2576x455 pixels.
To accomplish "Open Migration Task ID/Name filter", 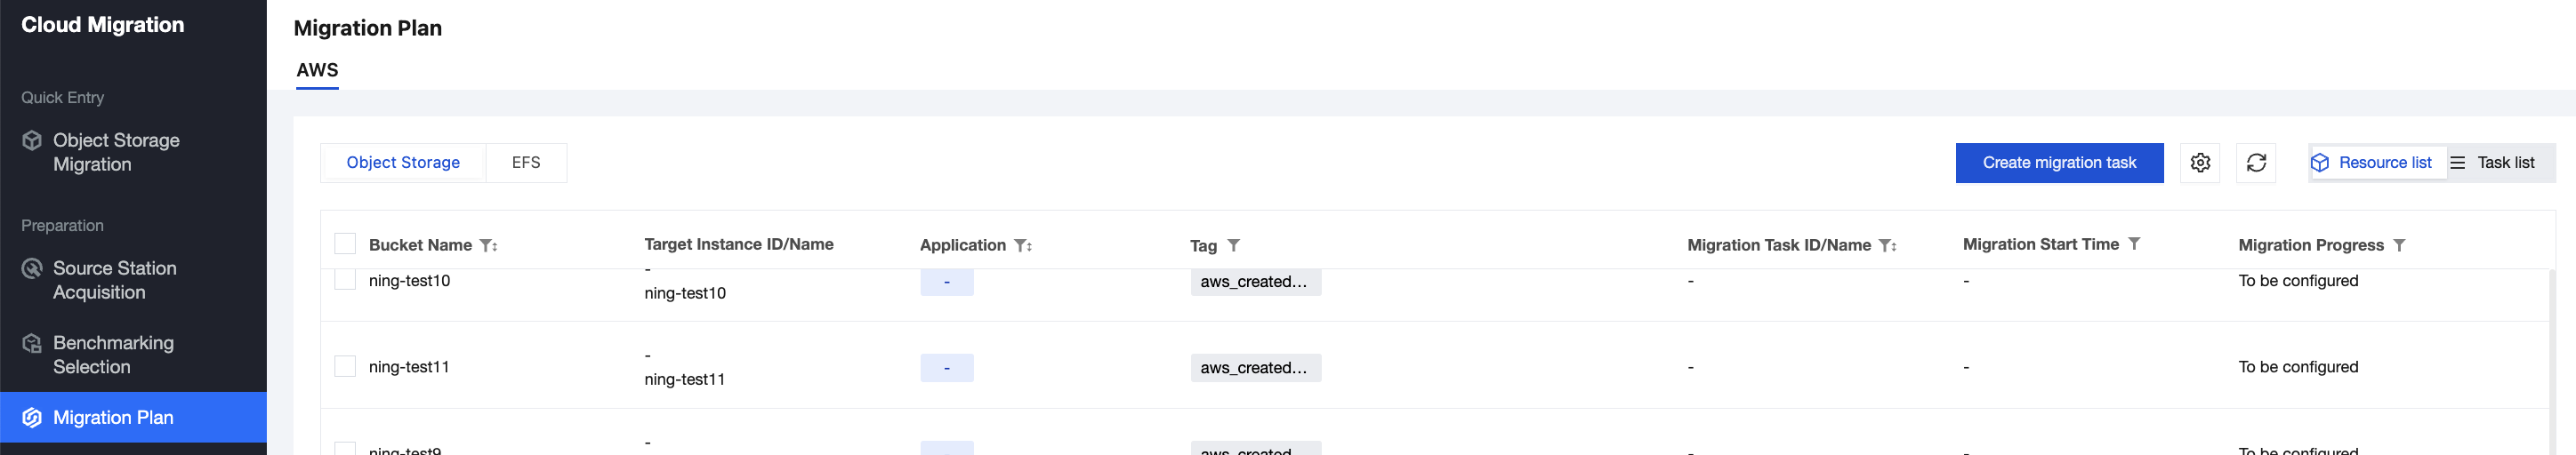I will tap(1887, 246).
